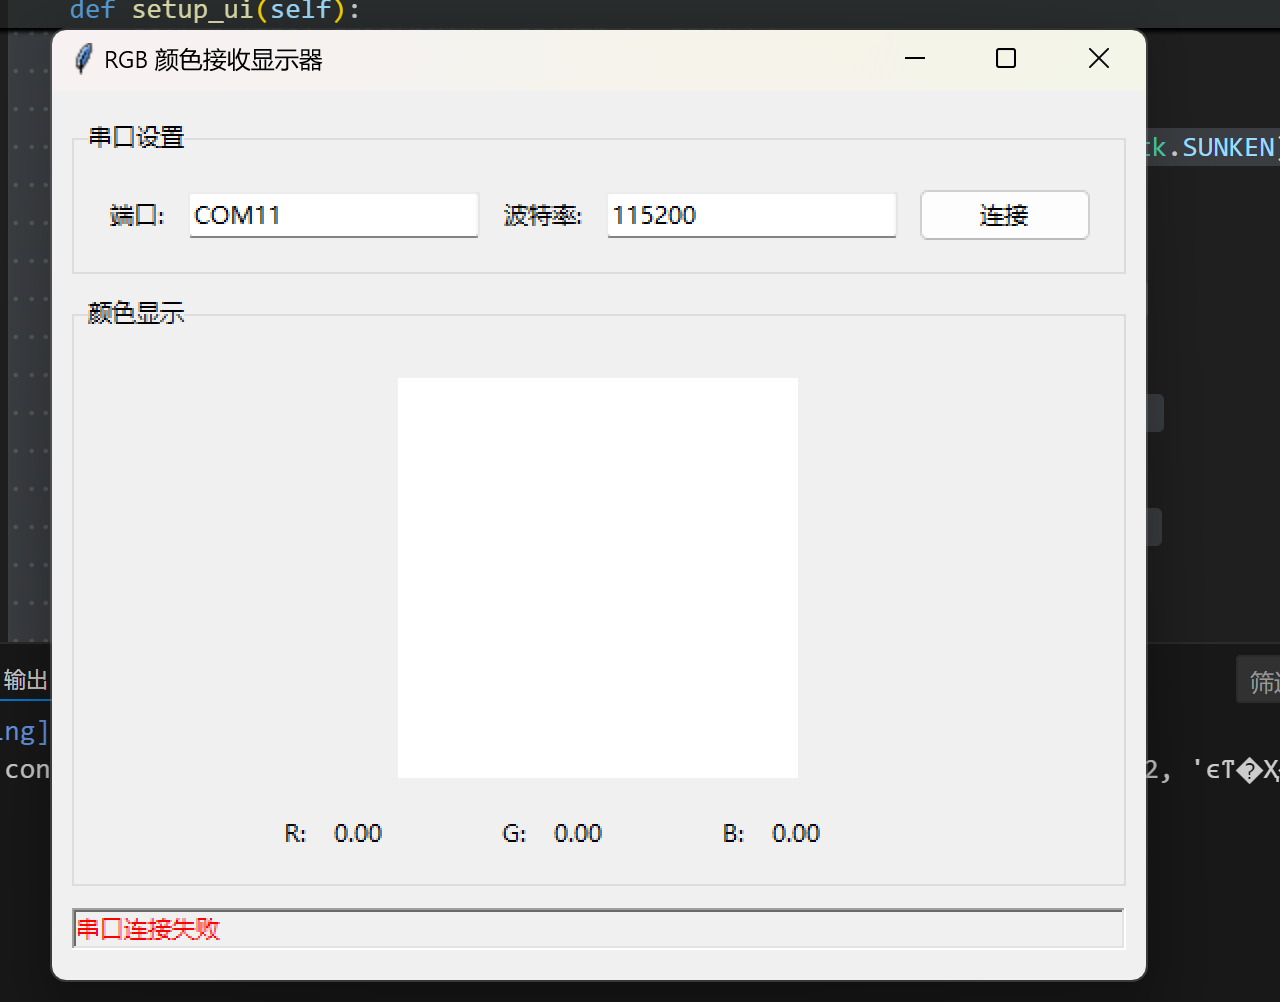Image resolution: width=1280 pixels, height=1002 pixels.
Task: Click the feather icon in title bar
Action: (84, 59)
